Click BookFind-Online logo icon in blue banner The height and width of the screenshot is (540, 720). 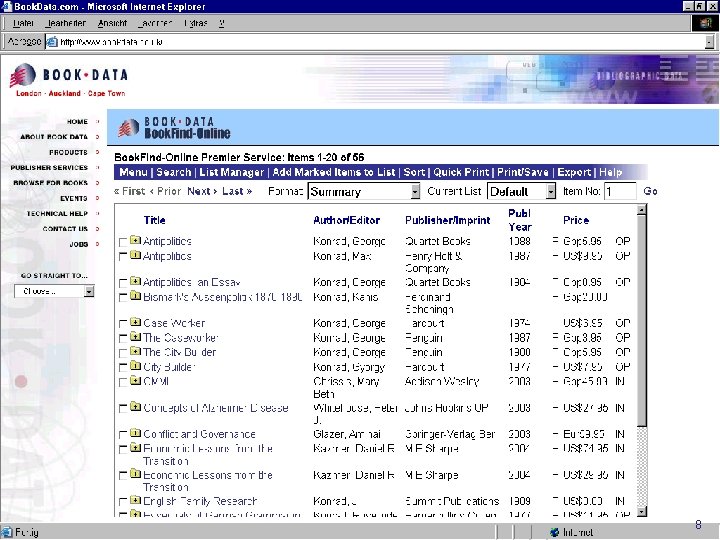[128, 128]
